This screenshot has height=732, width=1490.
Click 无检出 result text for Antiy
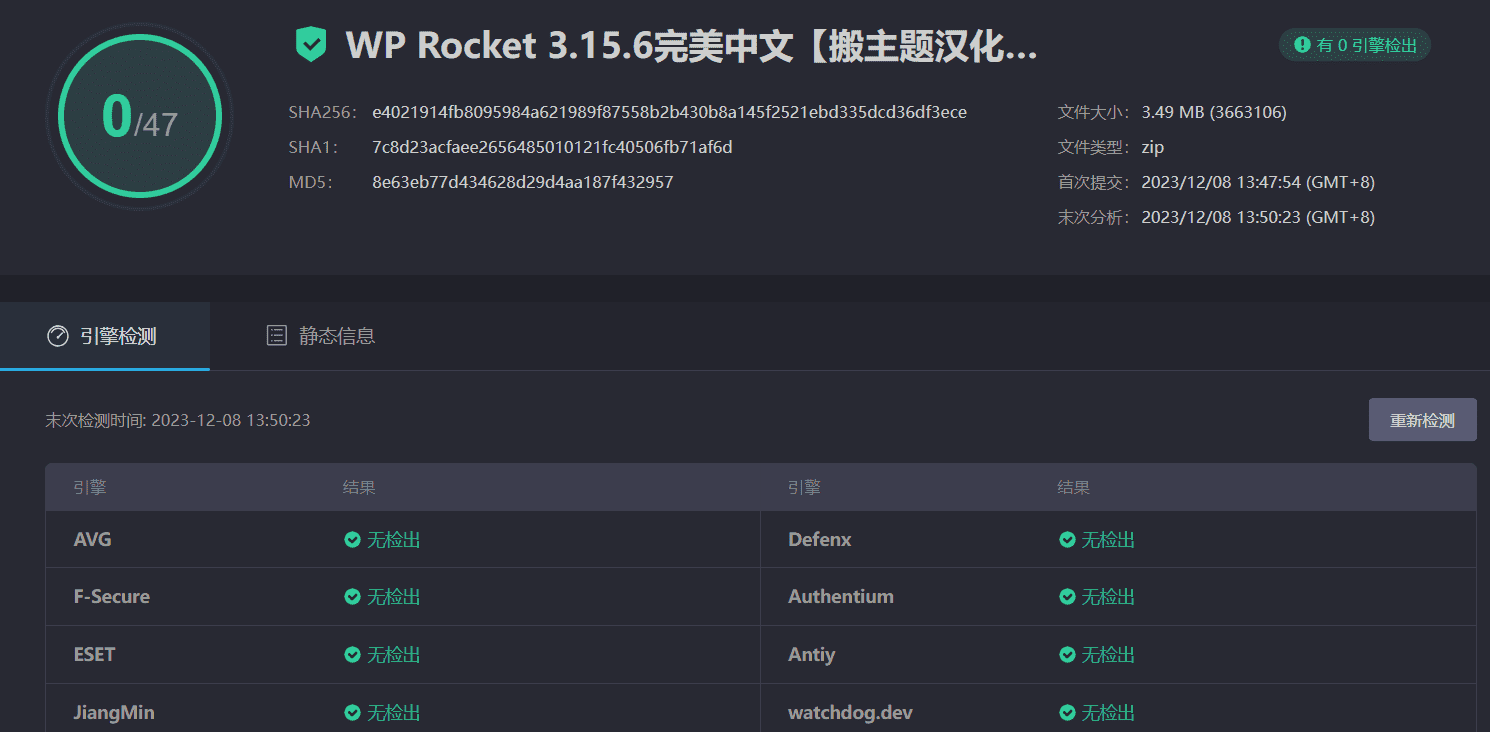[x=1109, y=655]
